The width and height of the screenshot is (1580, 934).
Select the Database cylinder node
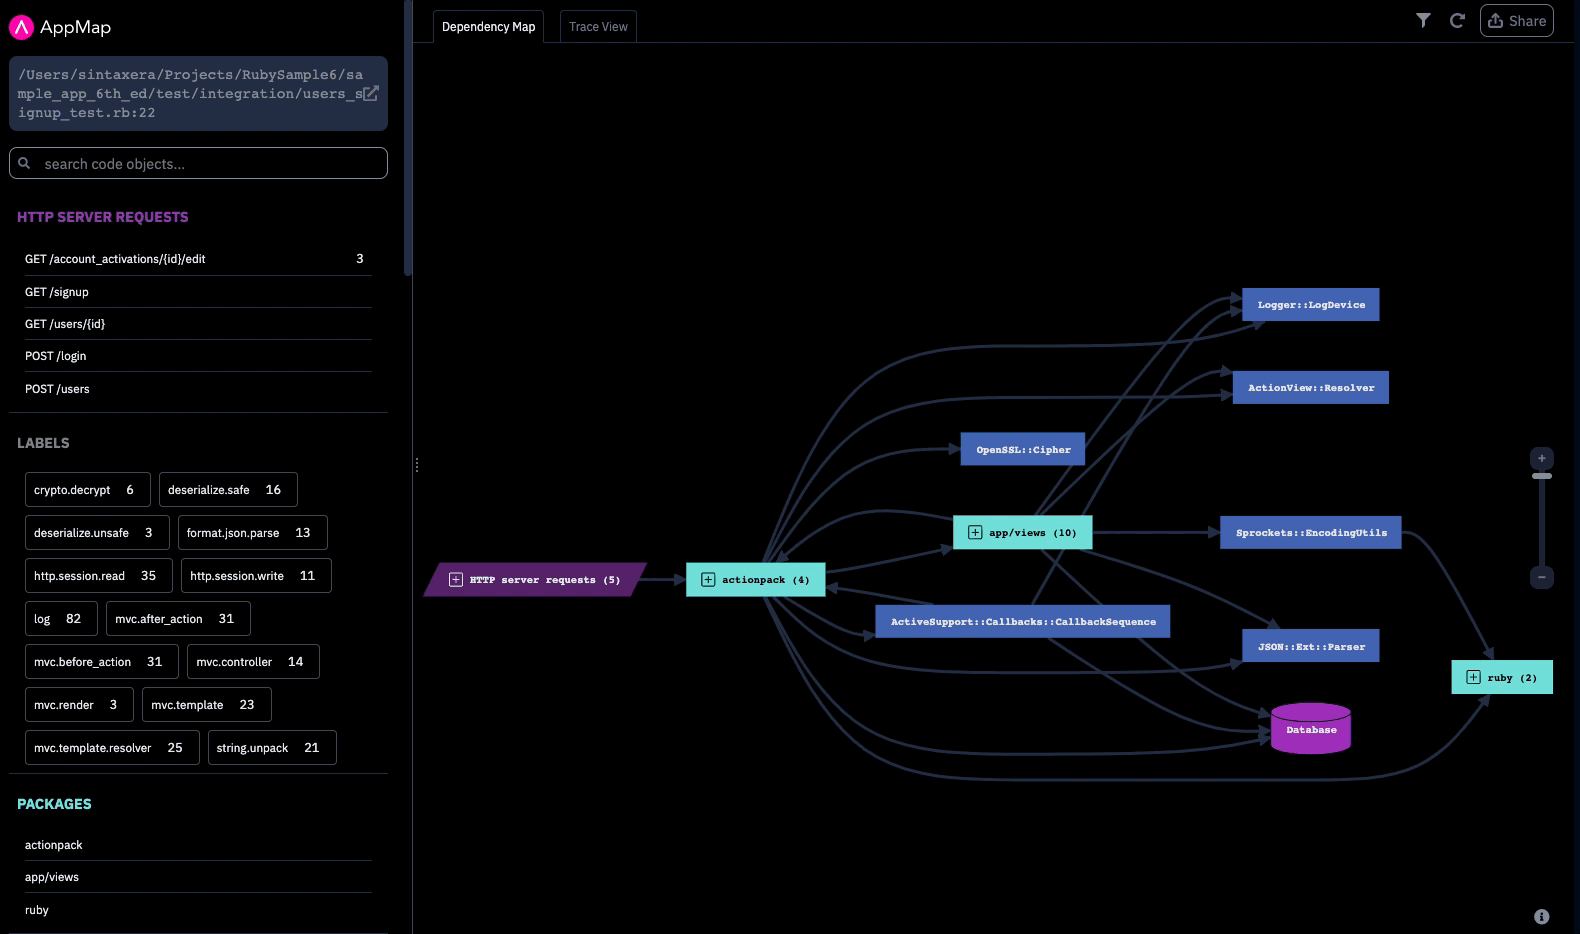(1311, 728)
